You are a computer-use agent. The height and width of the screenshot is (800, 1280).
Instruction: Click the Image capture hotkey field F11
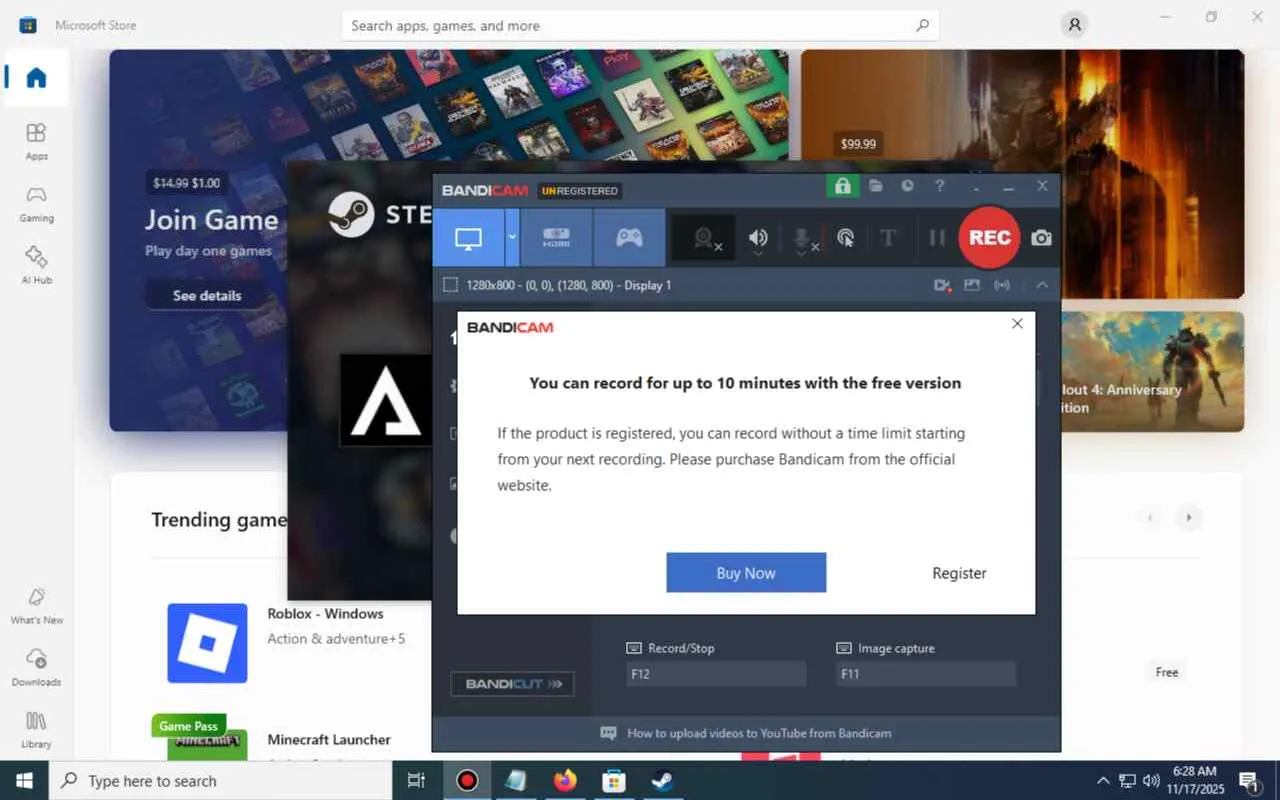pos(926,674)
